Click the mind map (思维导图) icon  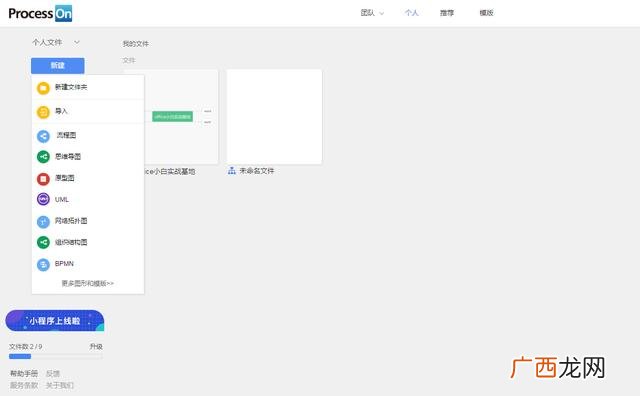(x=43, y=157)
